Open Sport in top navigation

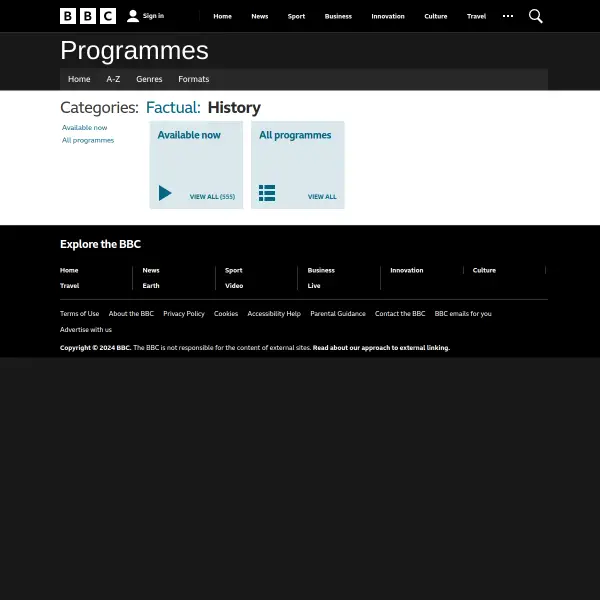click(x=296, y=16)
